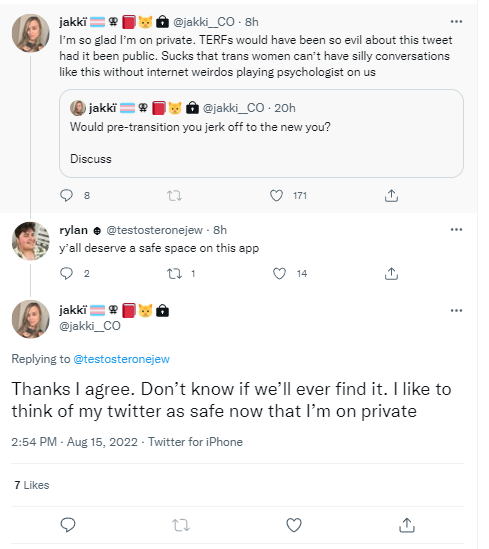Open more options on rylan's tweet
The height and width of the screenshot is (549, 489).
click(456, 230)
